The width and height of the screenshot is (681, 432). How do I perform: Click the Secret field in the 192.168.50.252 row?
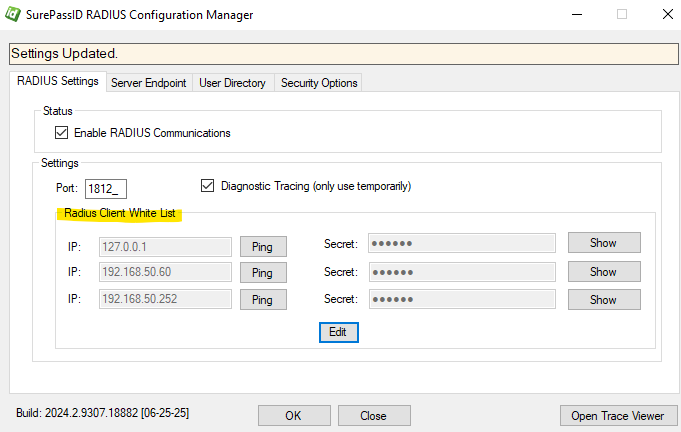click(x=462, y=299)
